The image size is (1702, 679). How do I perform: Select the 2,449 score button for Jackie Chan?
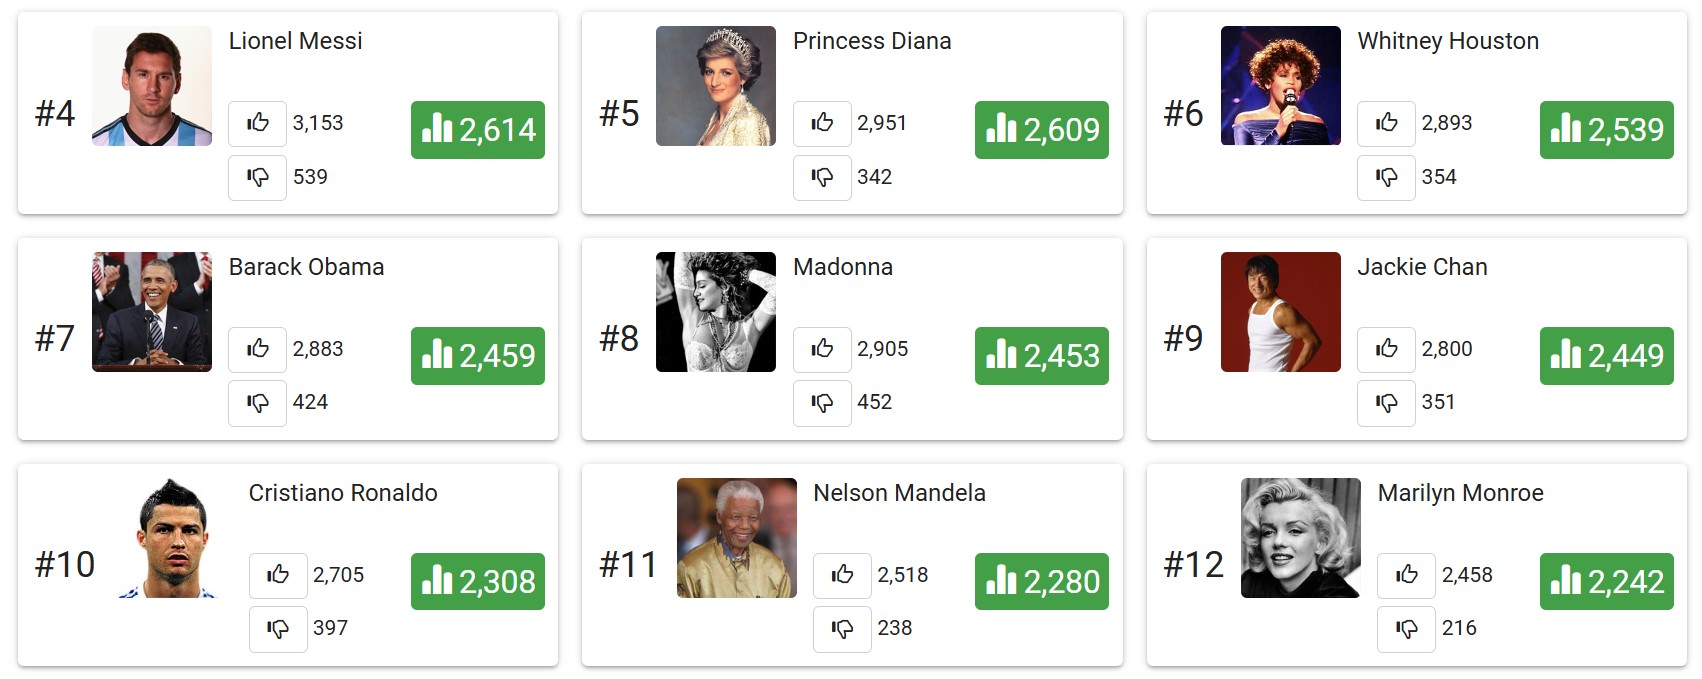pyautogui.click(x=1606, y=356)
